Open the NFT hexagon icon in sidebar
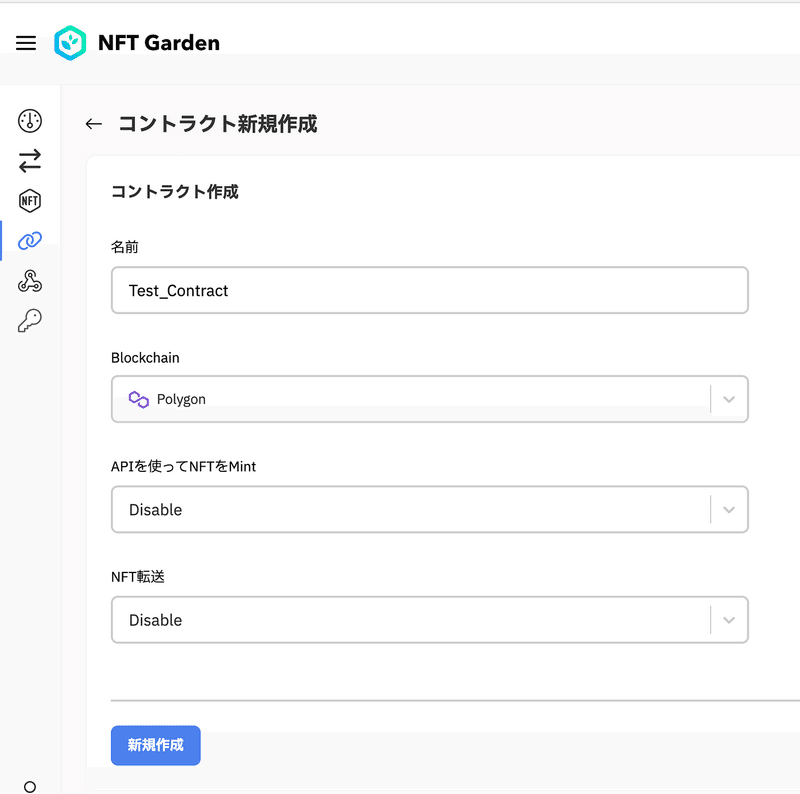 tap(30, 201)
